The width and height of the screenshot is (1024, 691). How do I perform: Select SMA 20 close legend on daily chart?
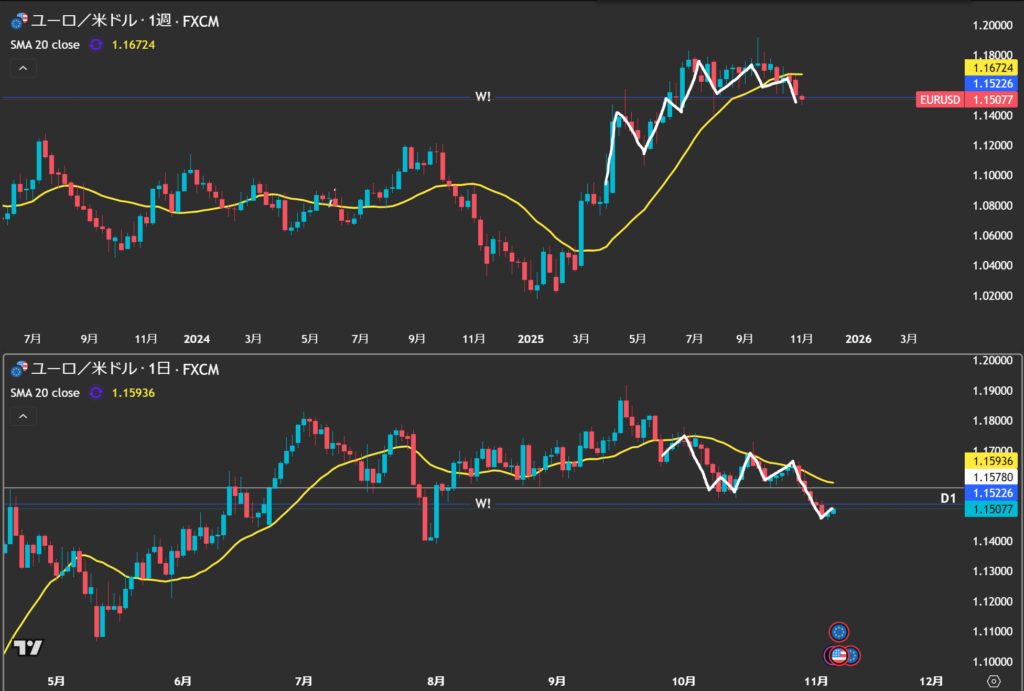[x=43, y=393]
